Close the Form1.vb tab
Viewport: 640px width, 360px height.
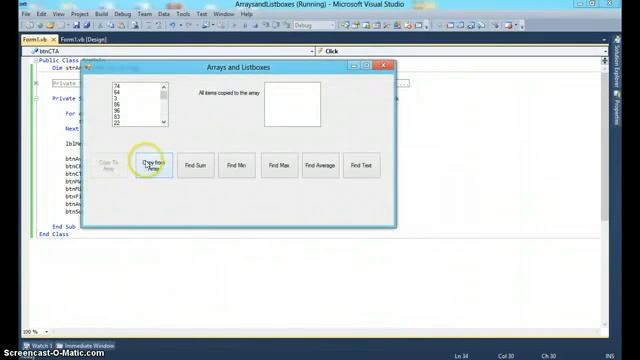(x=53, y=40)
